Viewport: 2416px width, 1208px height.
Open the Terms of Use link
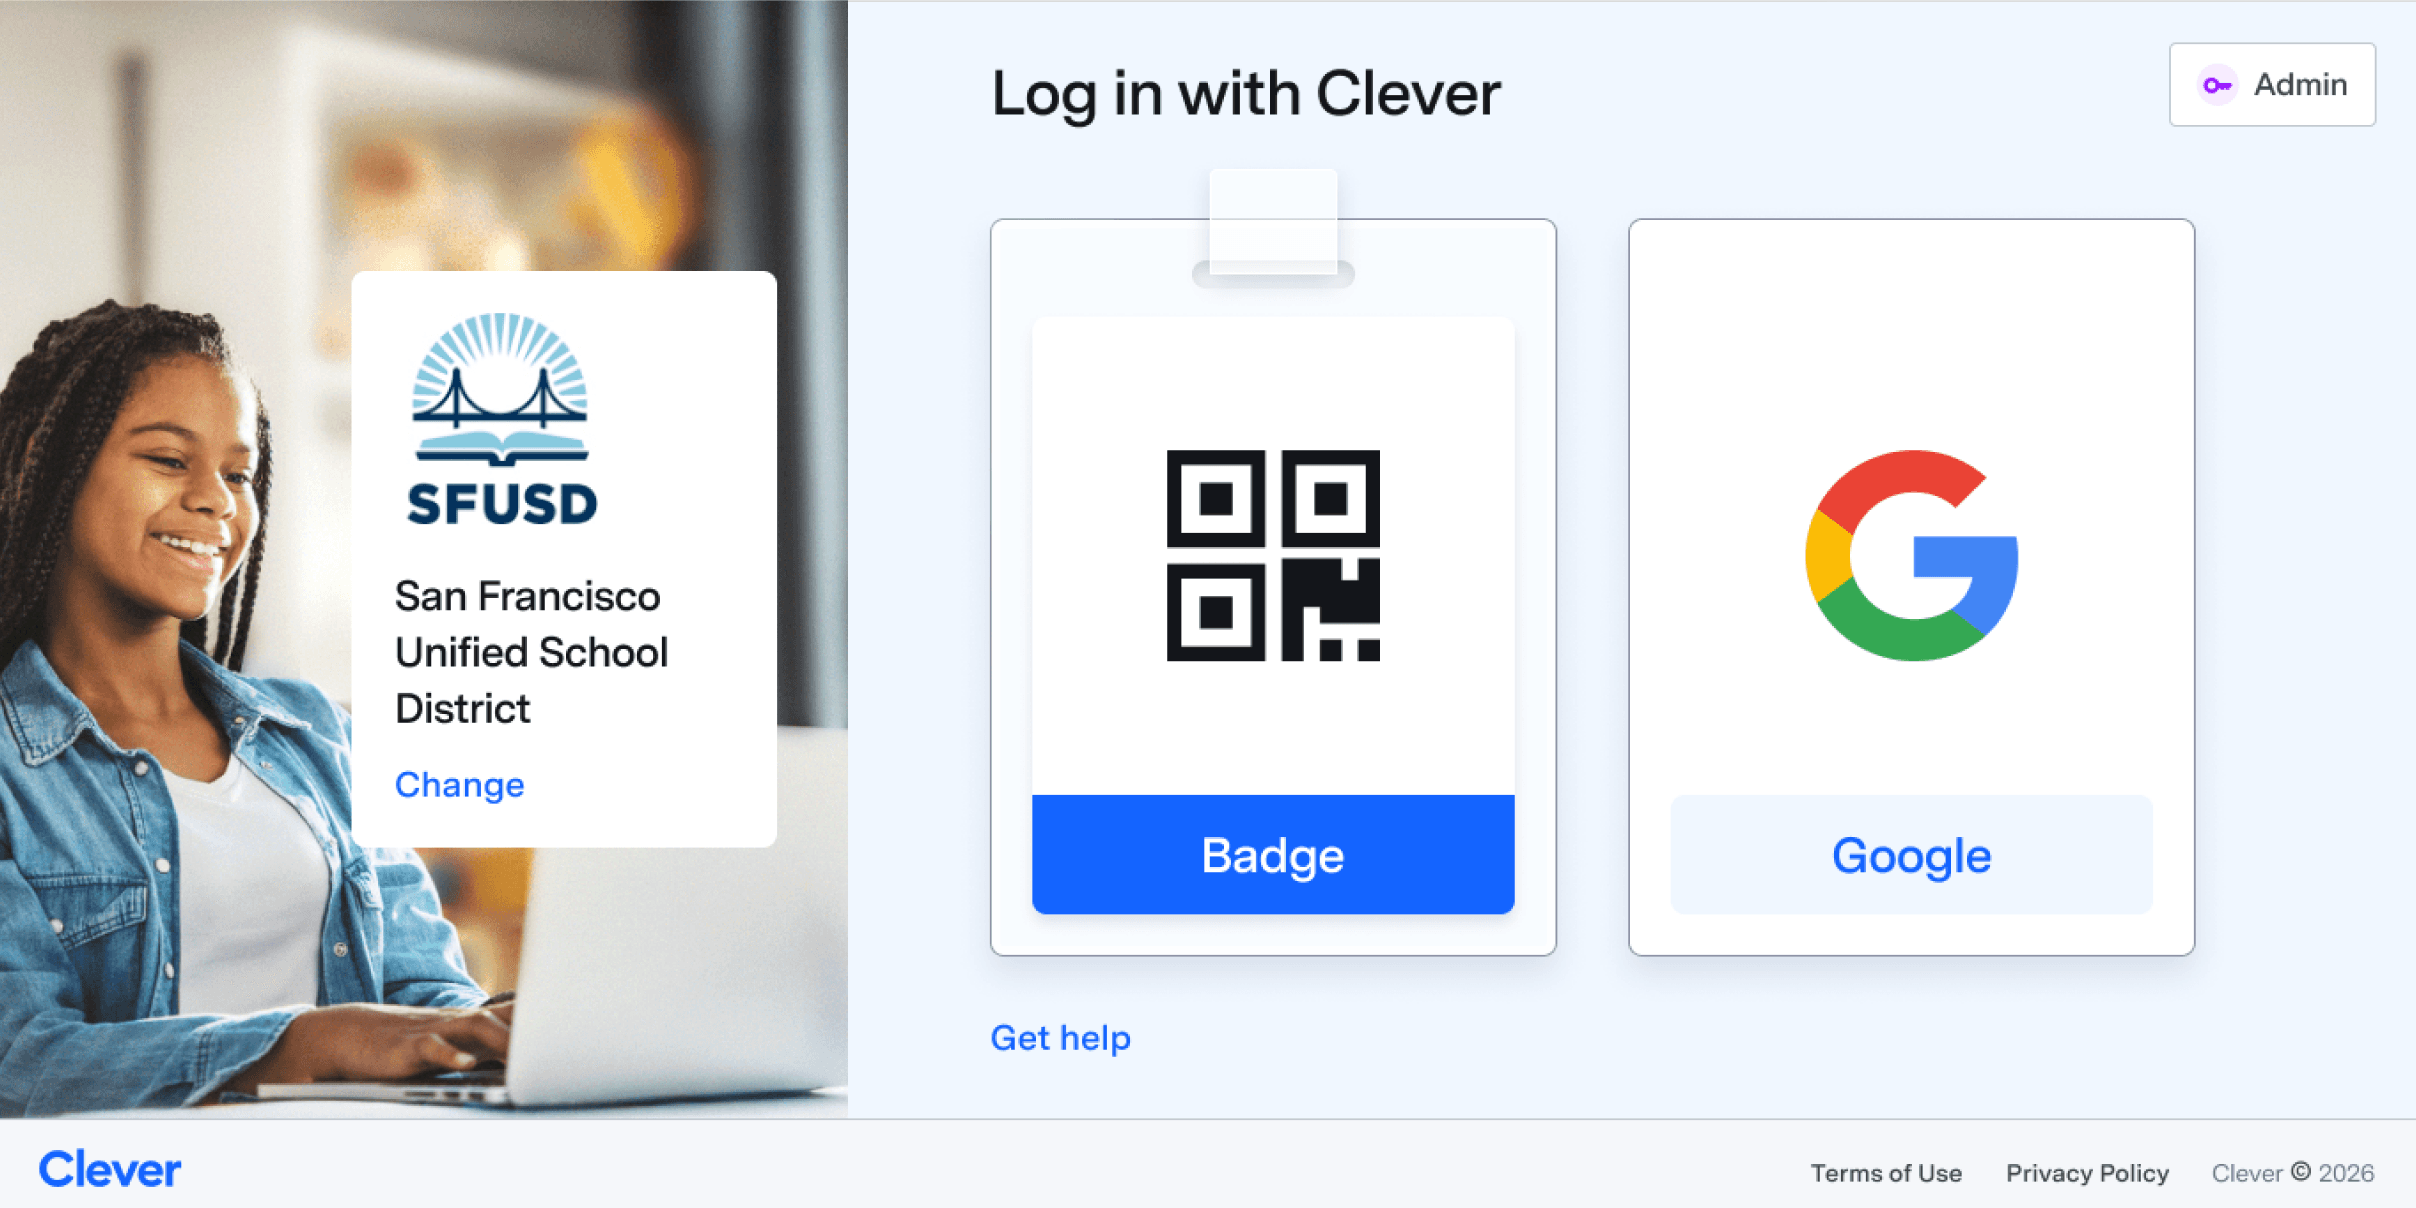click(1886, 1173)
